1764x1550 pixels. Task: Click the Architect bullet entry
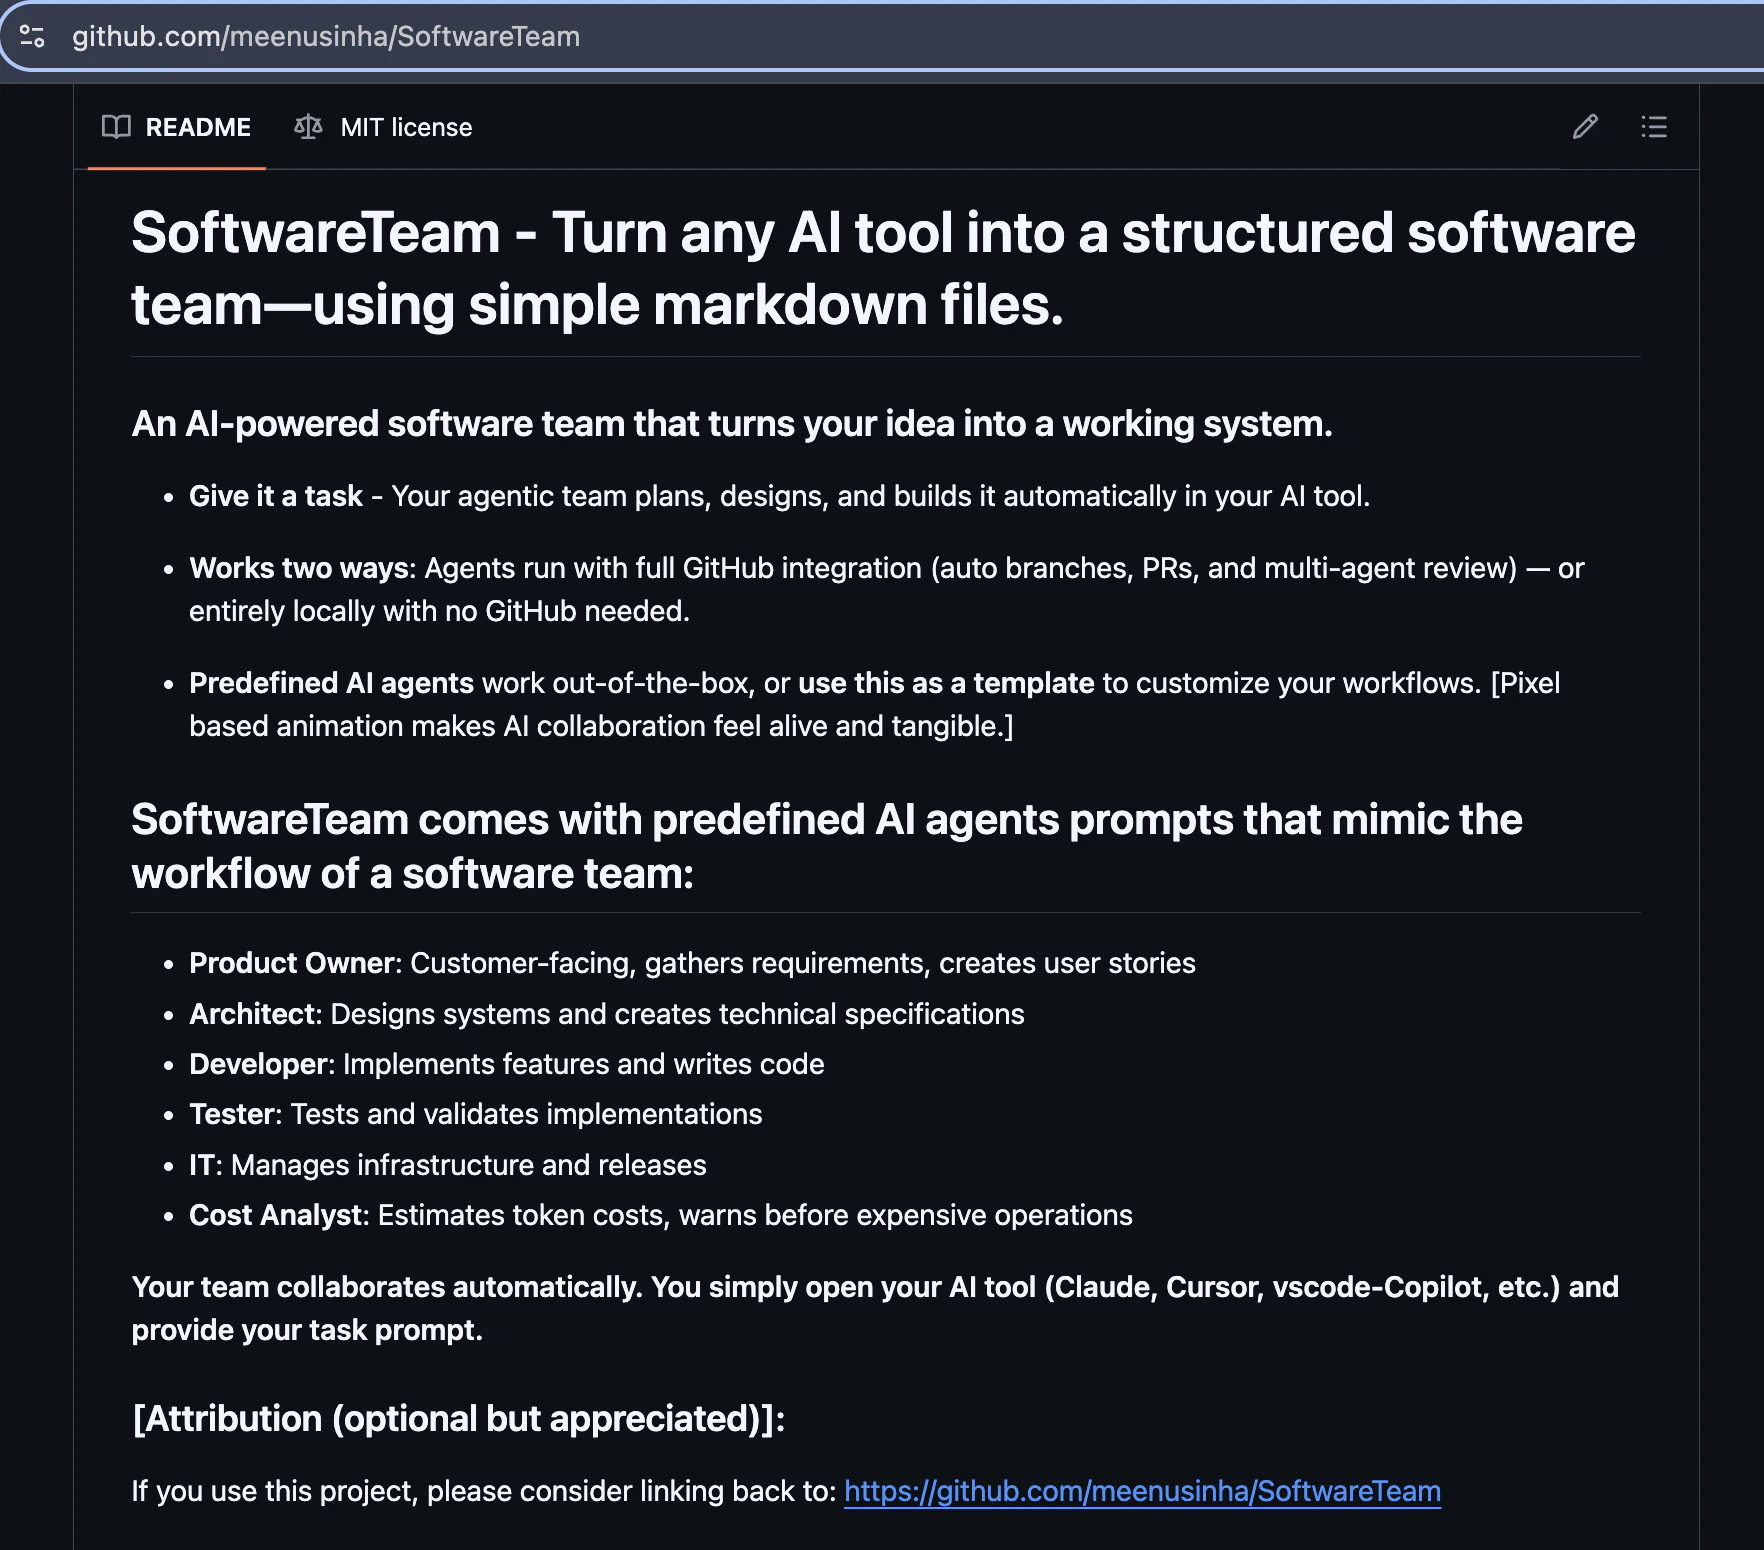coord(606,1013)
